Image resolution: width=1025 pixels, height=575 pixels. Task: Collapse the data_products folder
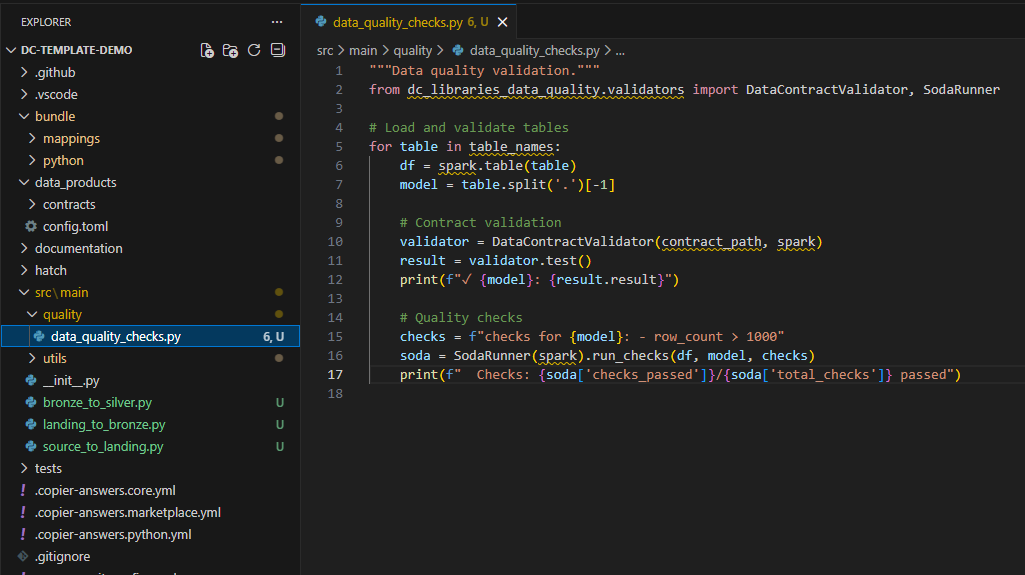(x=24, y=182)
